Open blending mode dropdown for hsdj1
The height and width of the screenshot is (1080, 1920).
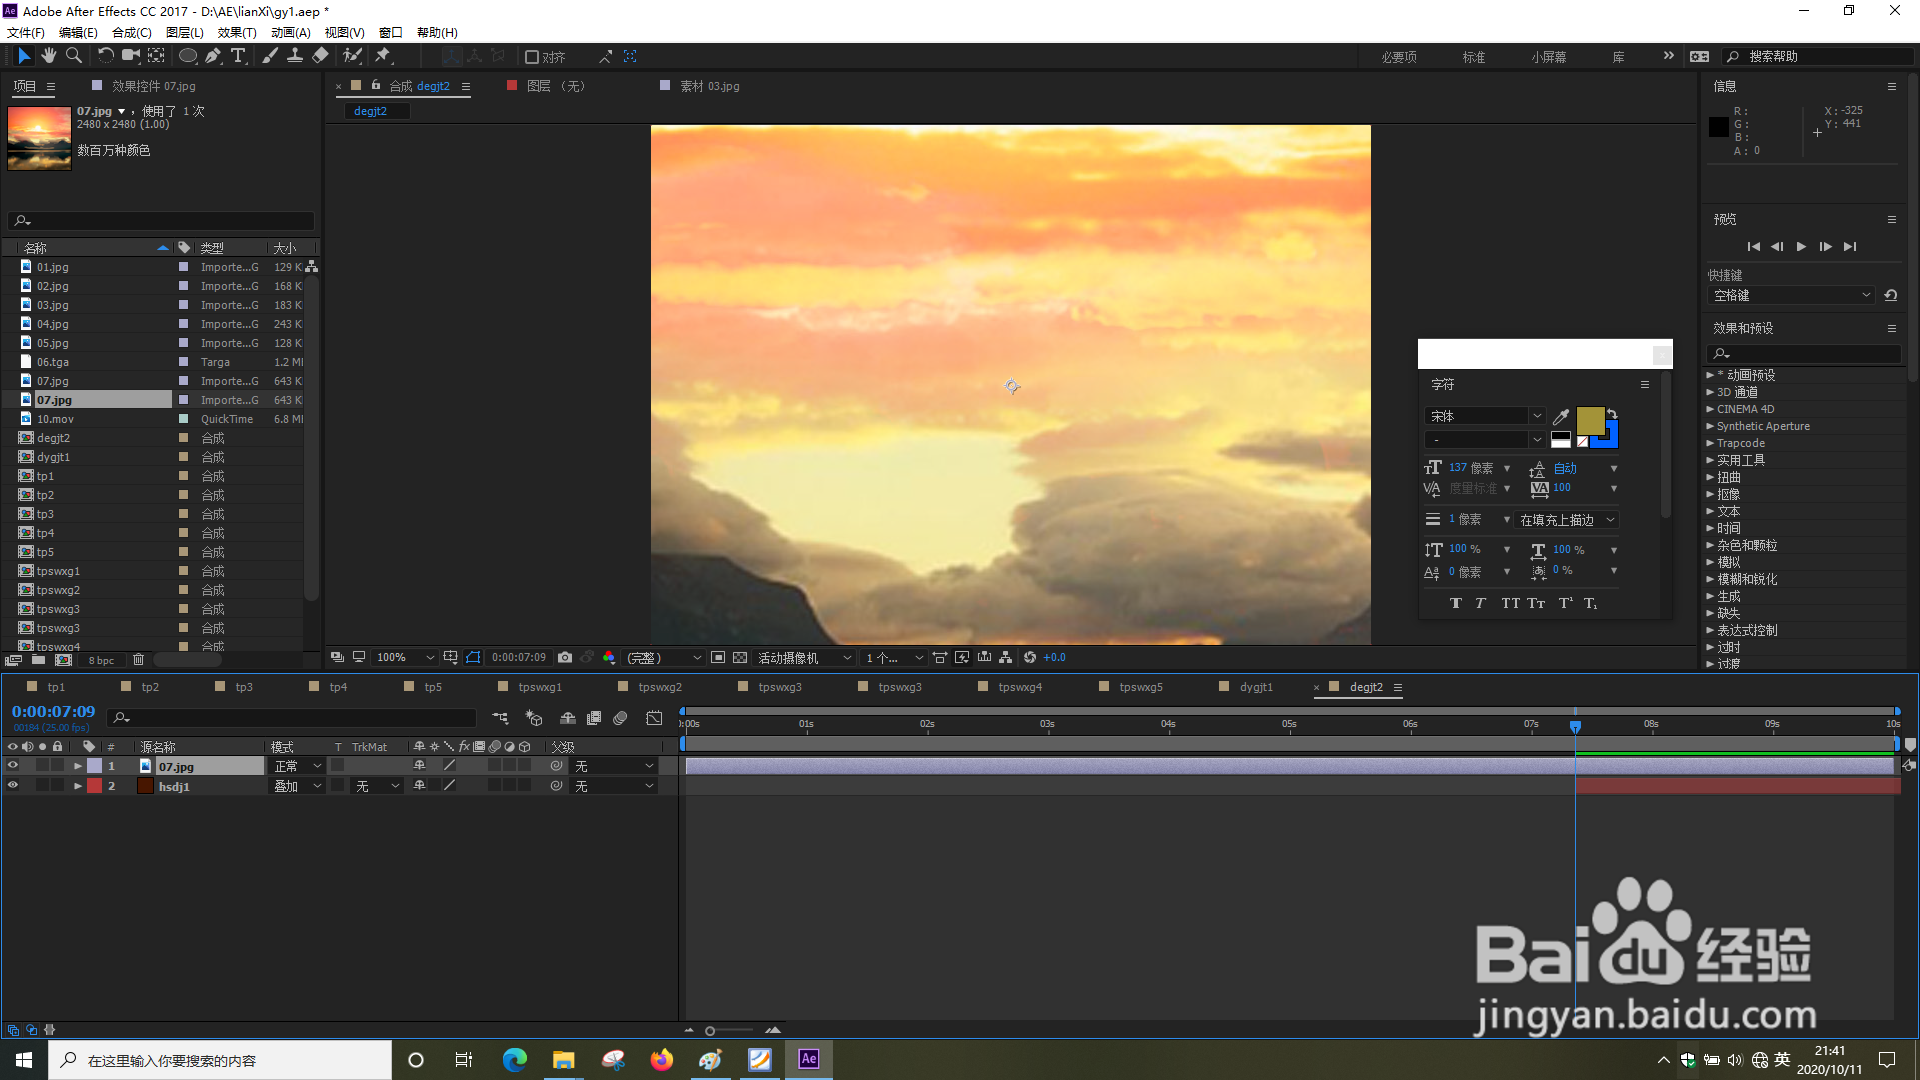(298, 786)
